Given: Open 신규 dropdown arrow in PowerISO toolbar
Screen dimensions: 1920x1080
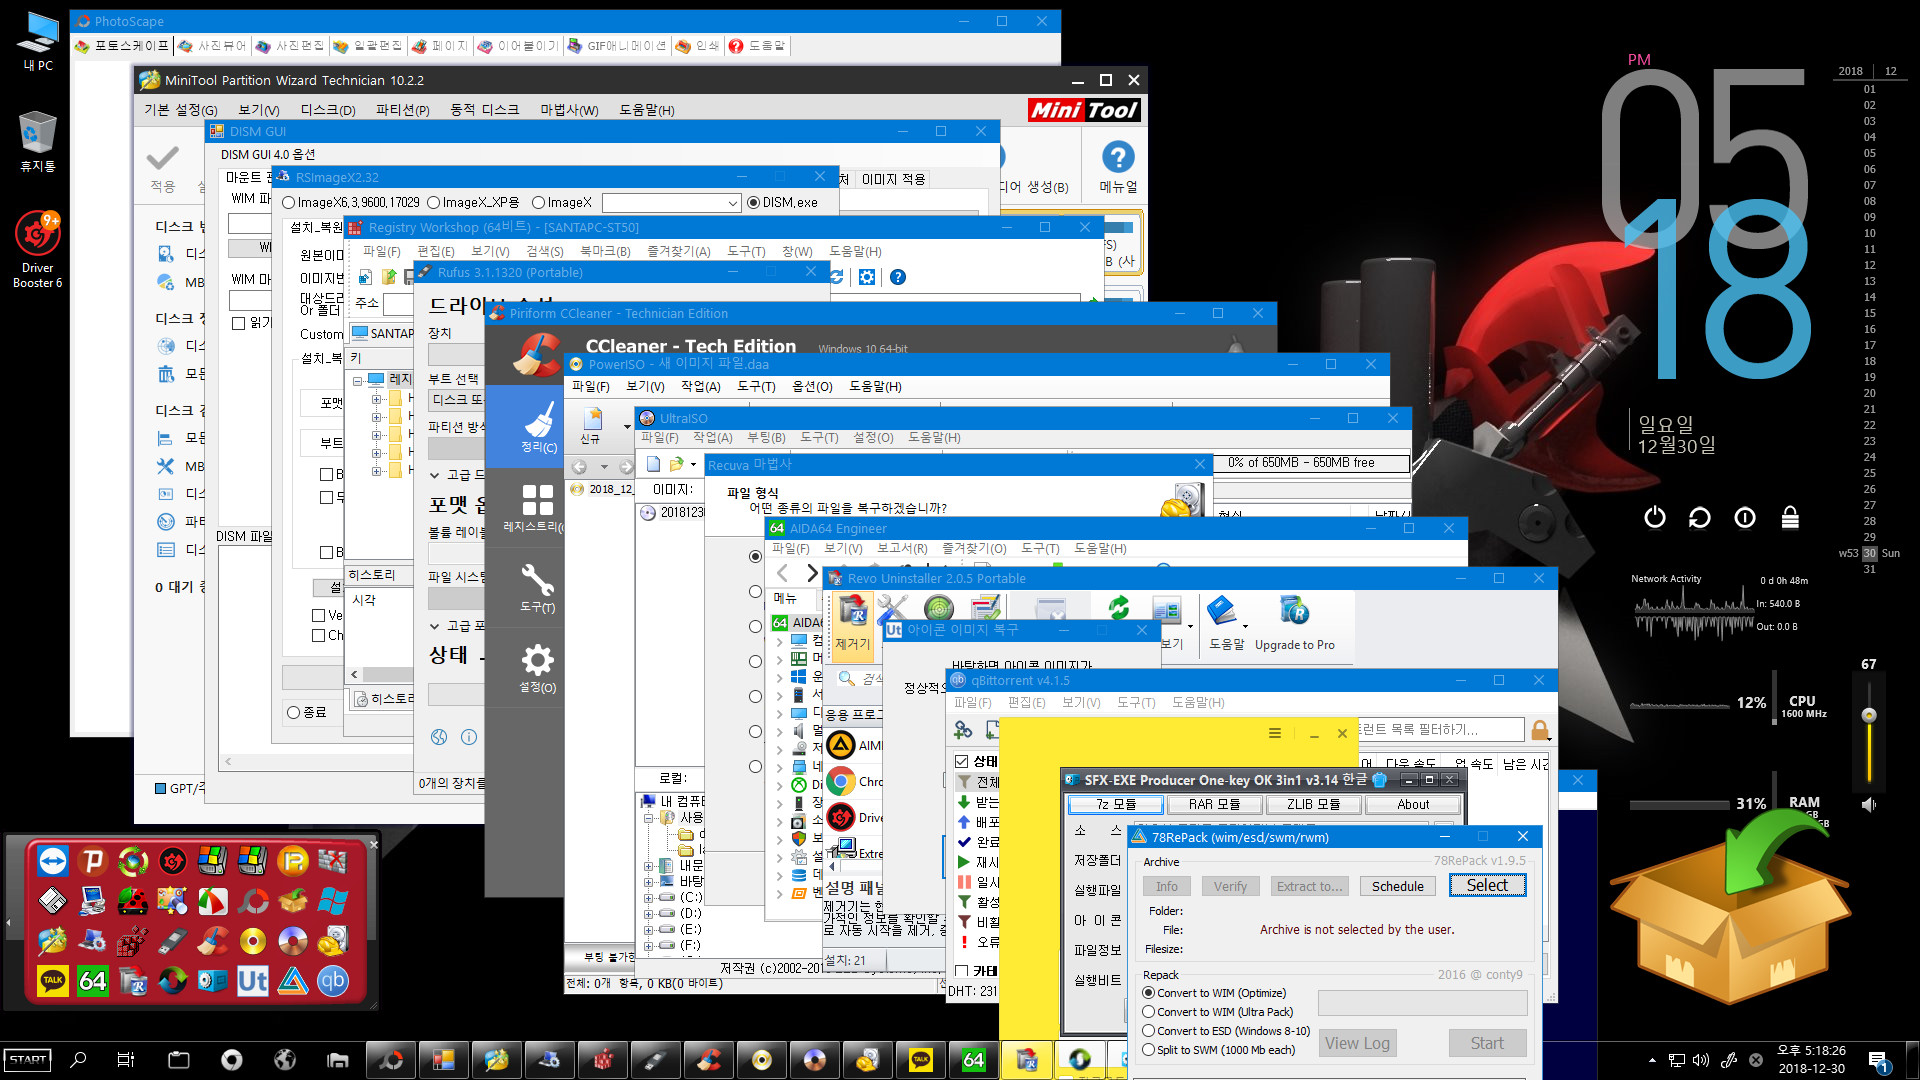Looking at the screenshot, I should (x=627, y=426).
